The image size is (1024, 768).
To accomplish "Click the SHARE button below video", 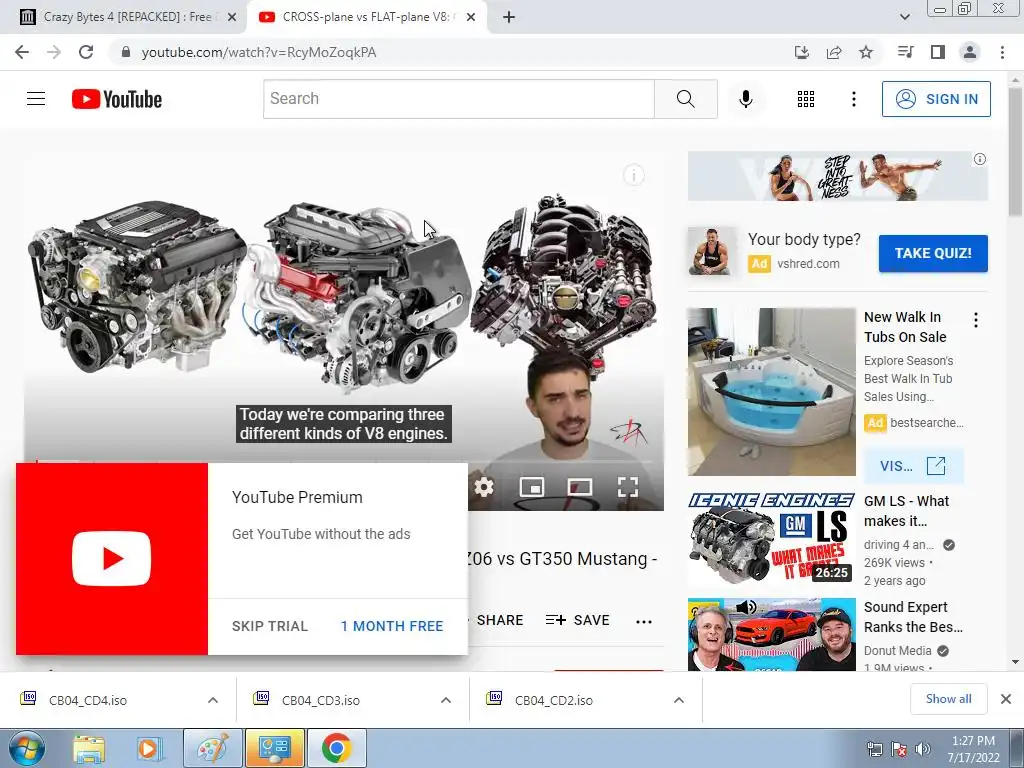I will 500,620.
